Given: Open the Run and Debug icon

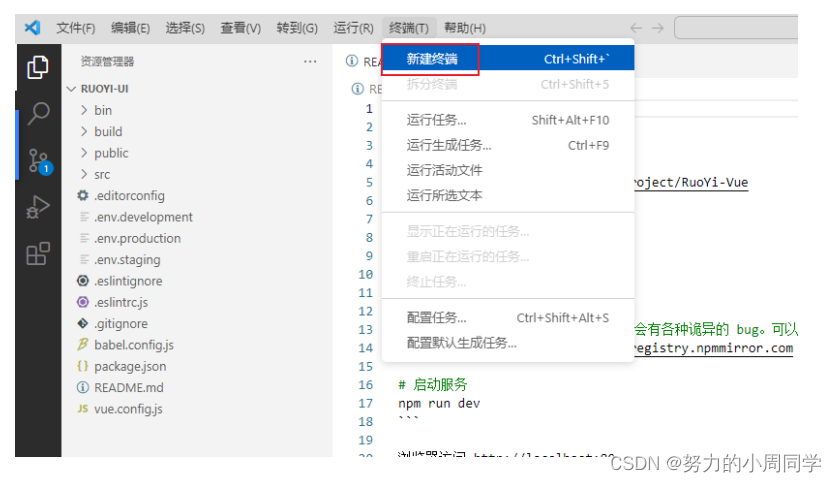Looking at the screenshot, I should click(38, 207).
